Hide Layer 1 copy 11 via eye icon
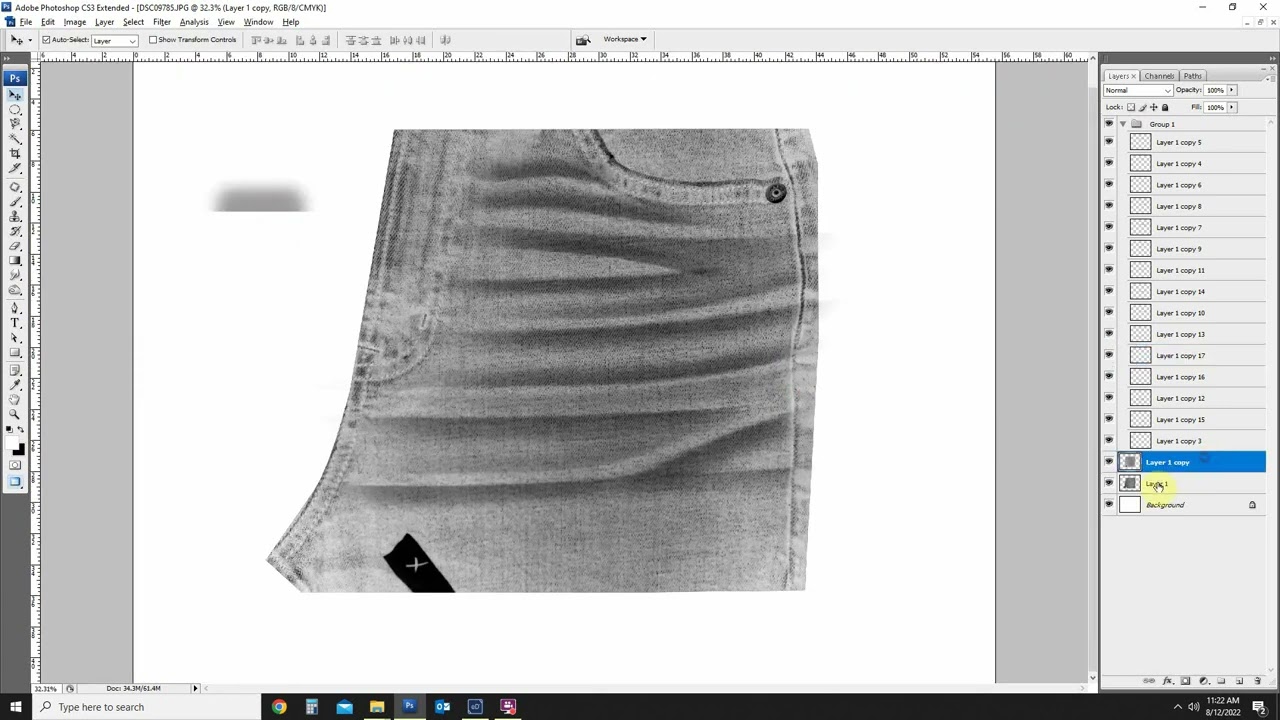1280x720 pixels. point(1108,270)
